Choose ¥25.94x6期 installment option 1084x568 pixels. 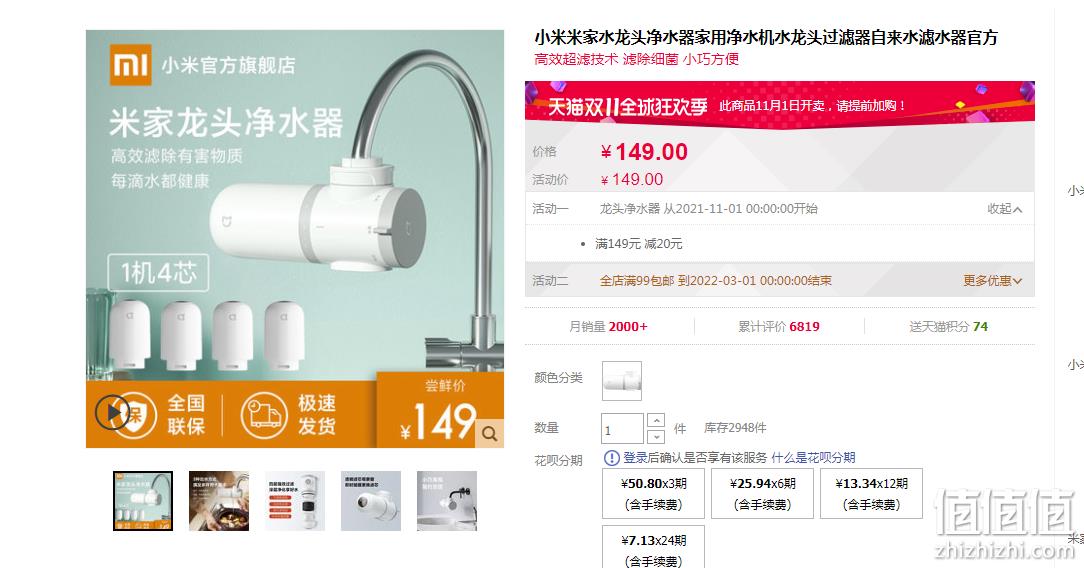[x=763, y=493]
